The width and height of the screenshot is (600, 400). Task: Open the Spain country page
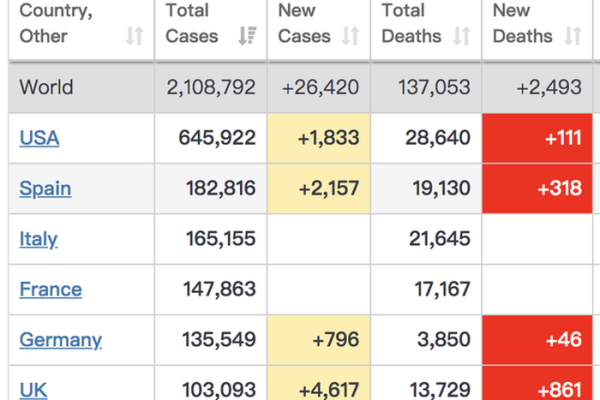pyautogui.click(x=45, y=188)
